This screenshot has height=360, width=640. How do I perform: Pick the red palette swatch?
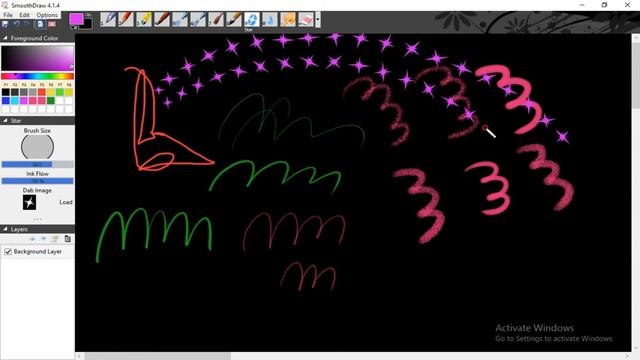[x=42, y=92]
